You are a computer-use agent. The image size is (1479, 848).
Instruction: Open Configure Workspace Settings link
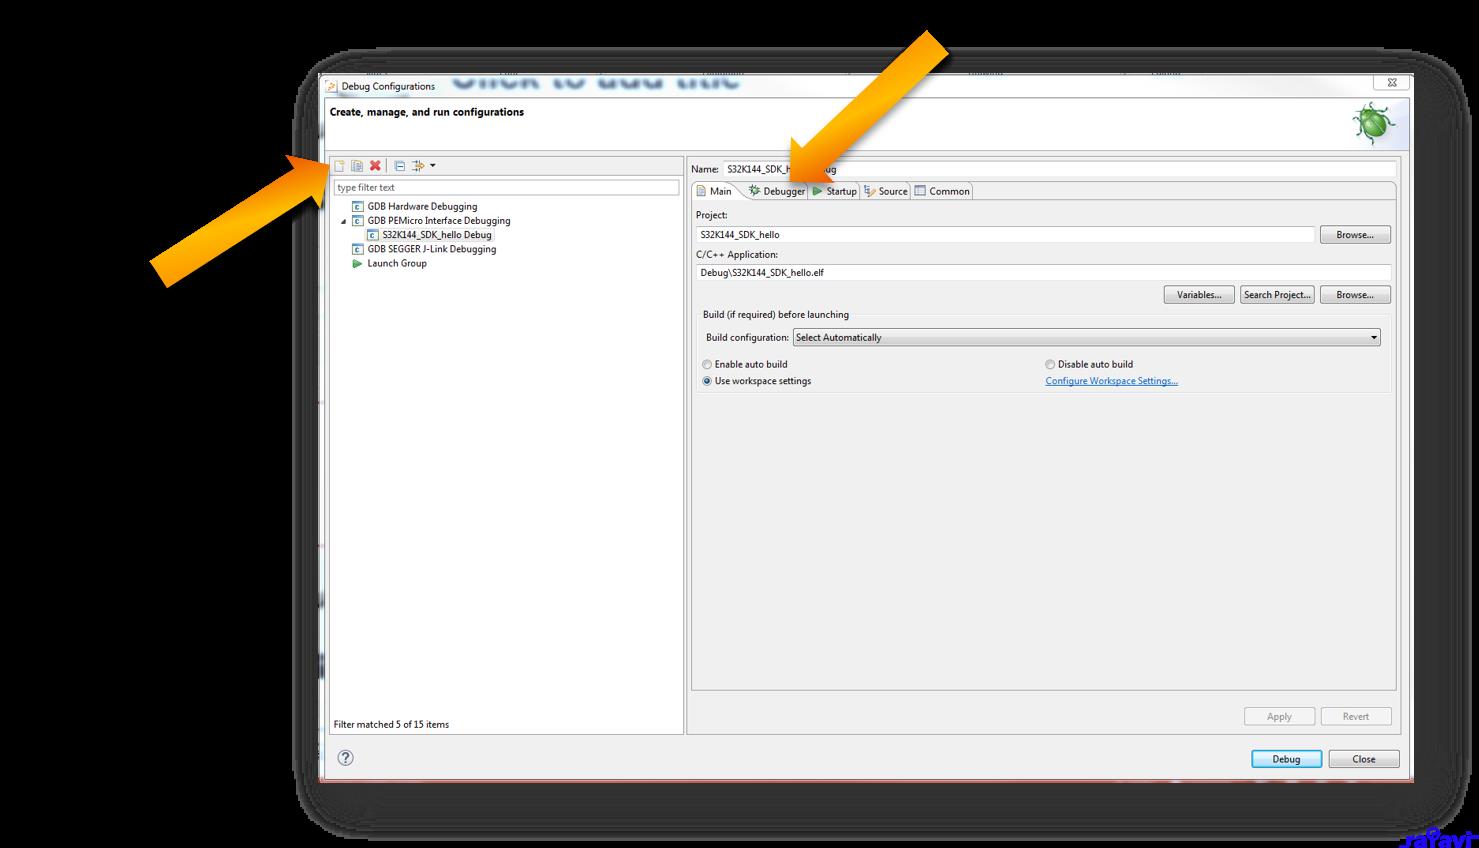coord(1111,381)
